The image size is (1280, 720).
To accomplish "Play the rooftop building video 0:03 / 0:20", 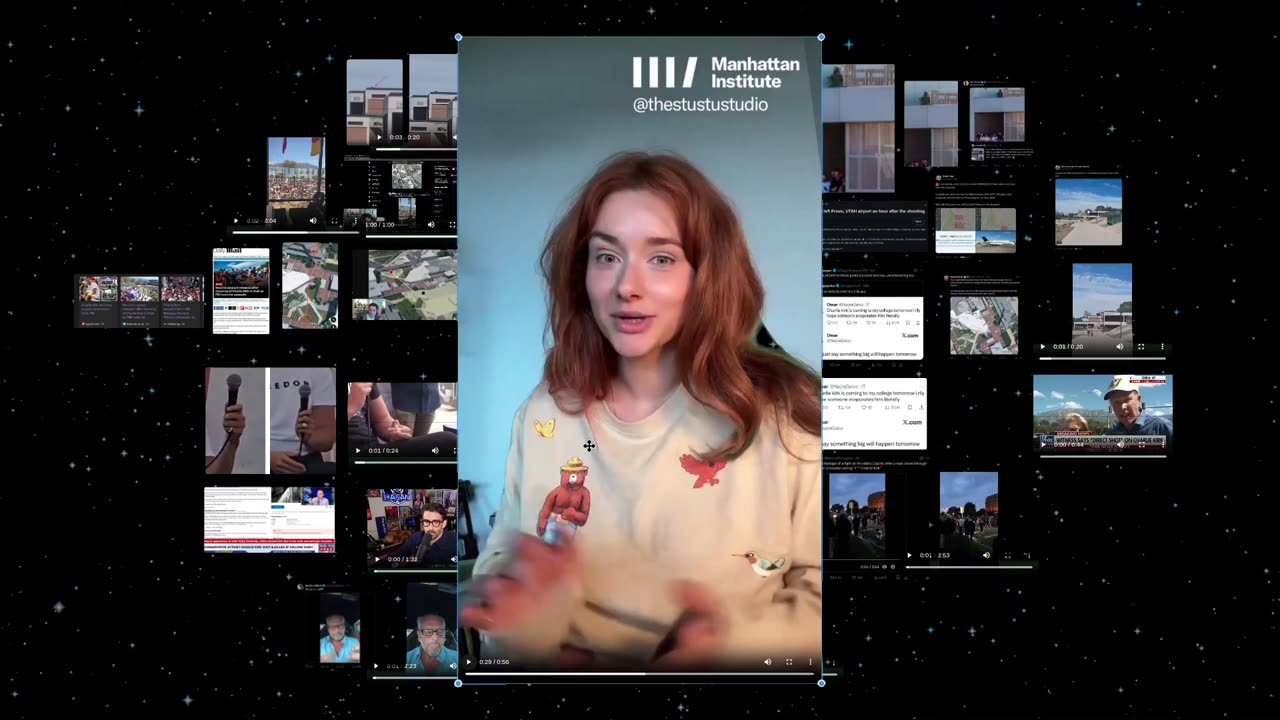I will [x=378, y=137].
